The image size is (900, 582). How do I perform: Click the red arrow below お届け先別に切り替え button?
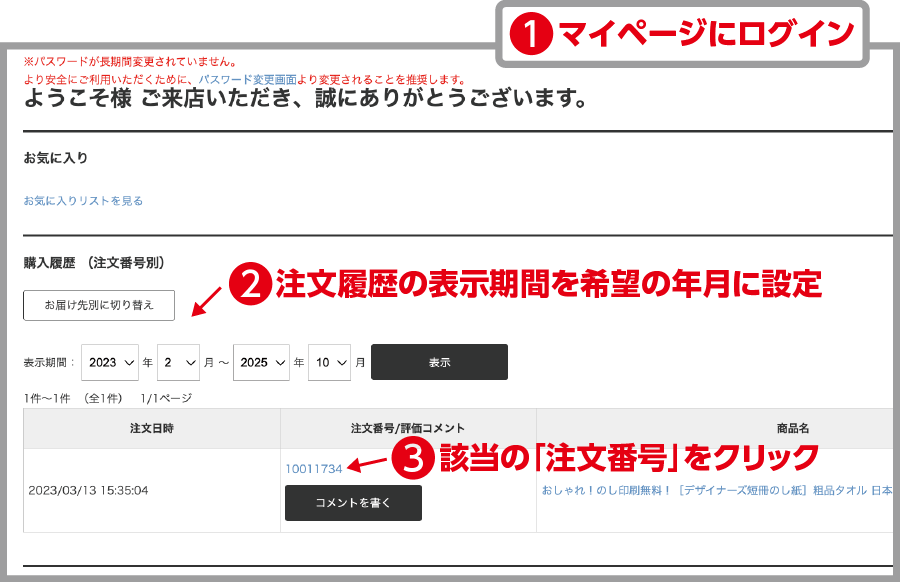204,300
